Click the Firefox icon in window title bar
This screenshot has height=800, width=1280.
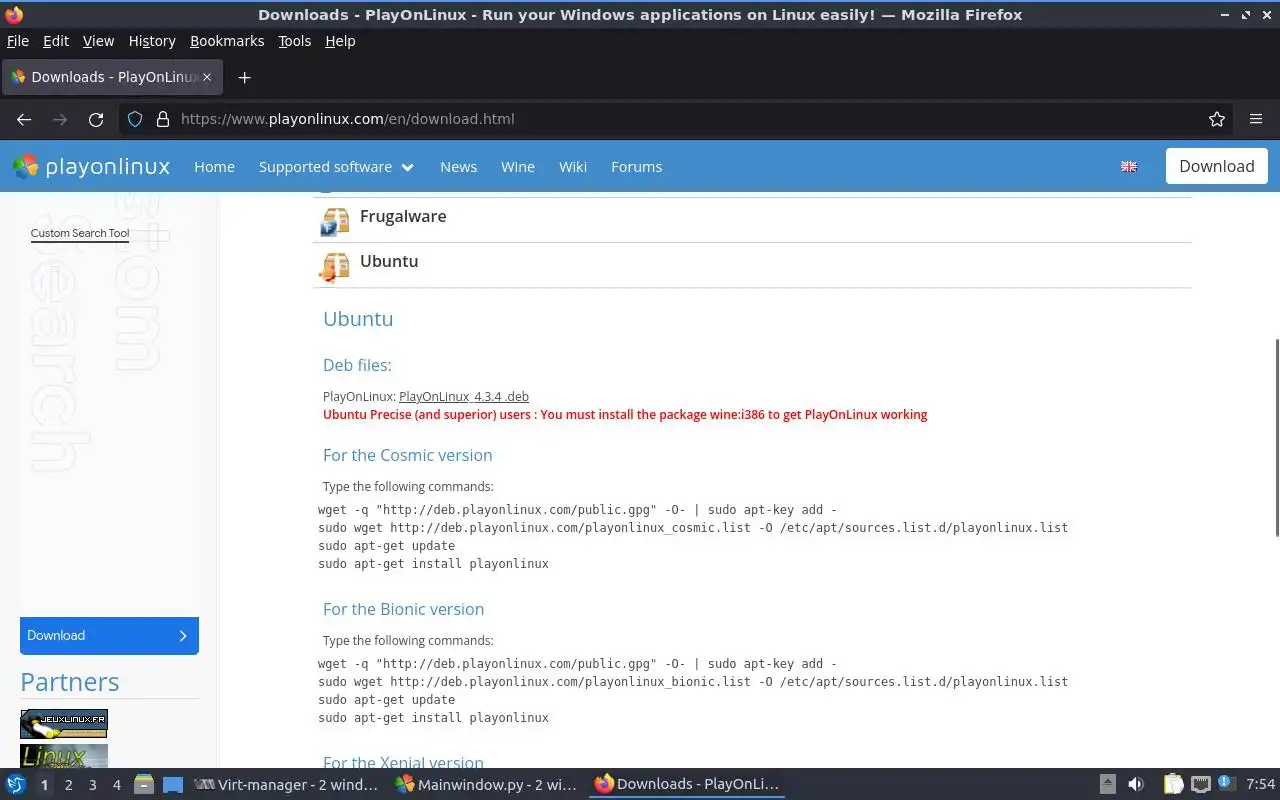coord(14,15)
